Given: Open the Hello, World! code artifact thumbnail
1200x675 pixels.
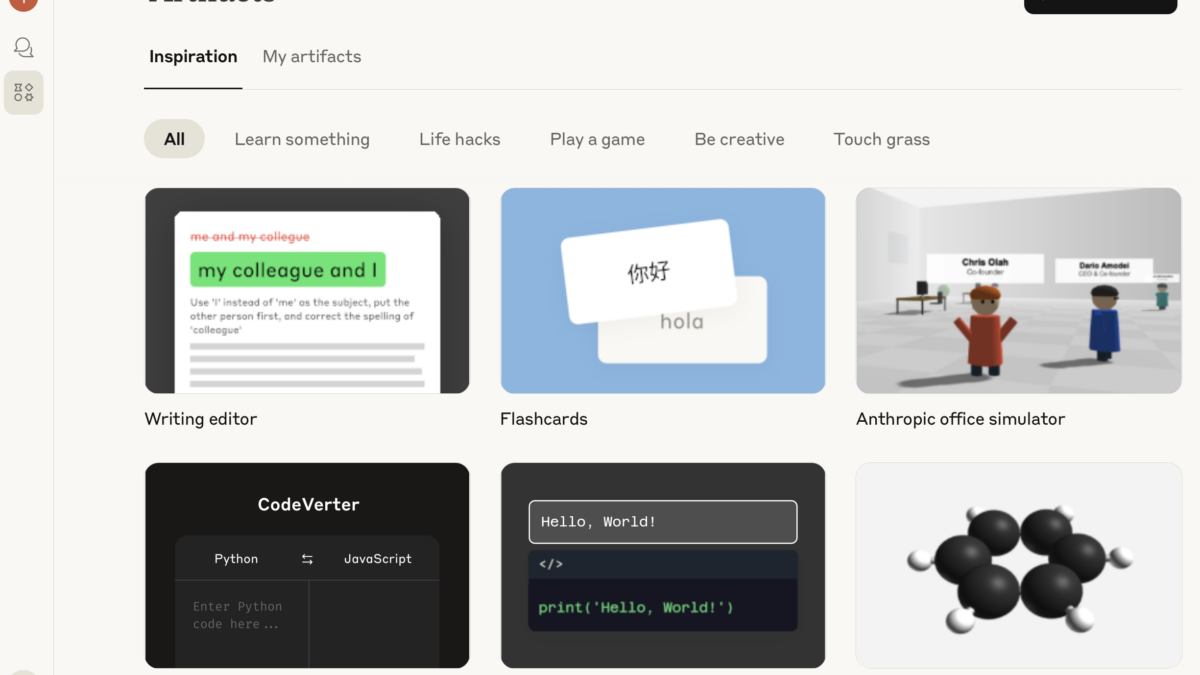Looking at the screenshot, I should coord(663,565).
